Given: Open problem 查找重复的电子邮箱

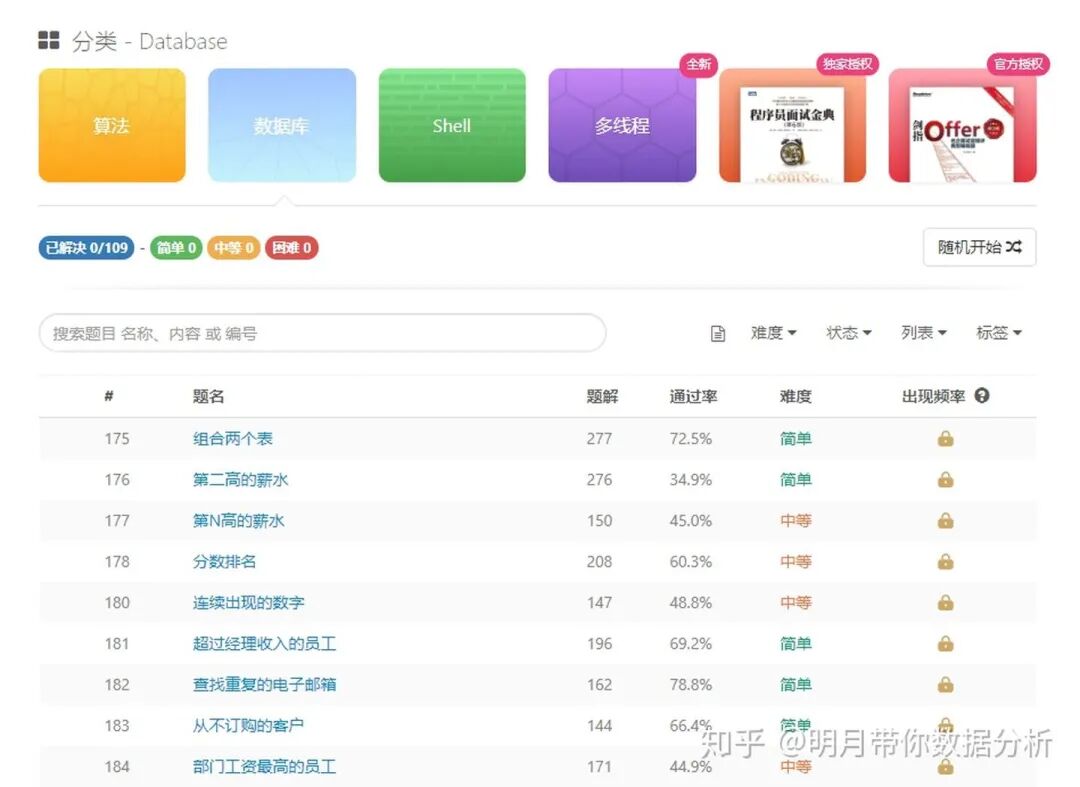Looking at the screenshot, I should point(264,684).
